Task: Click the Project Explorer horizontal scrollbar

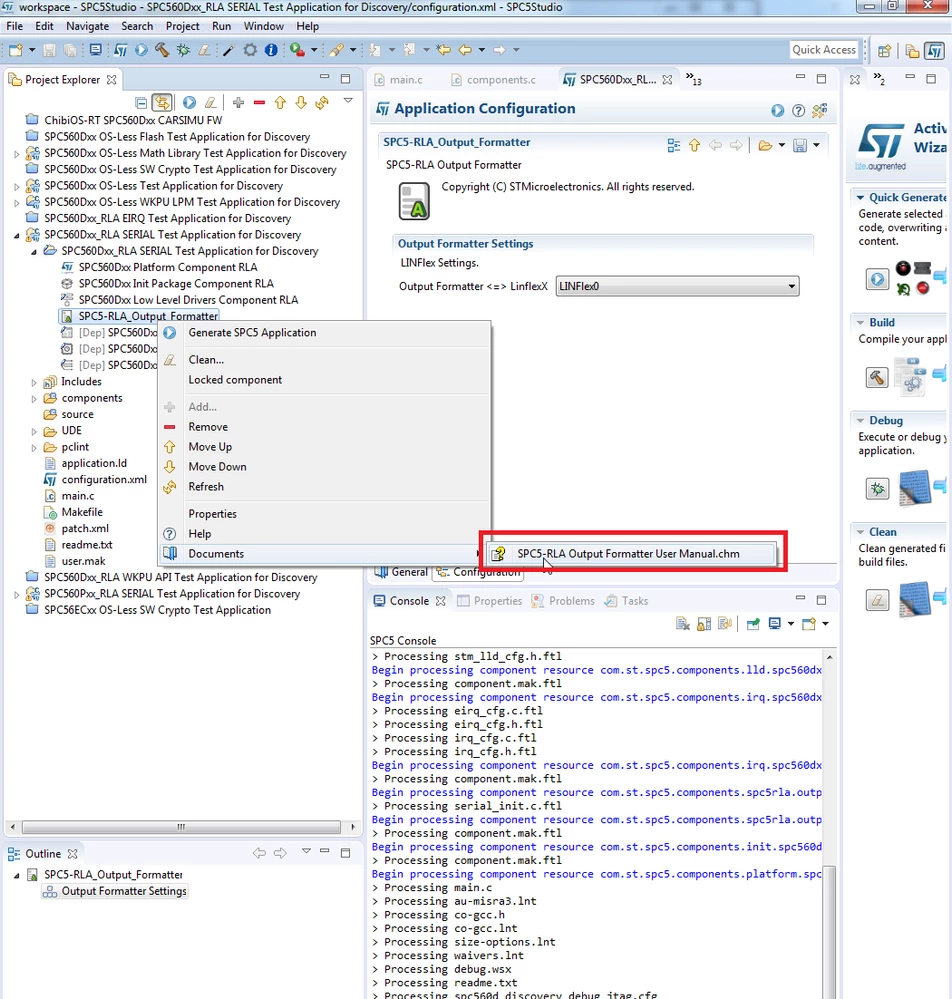Action: click(x=181, y=827)
